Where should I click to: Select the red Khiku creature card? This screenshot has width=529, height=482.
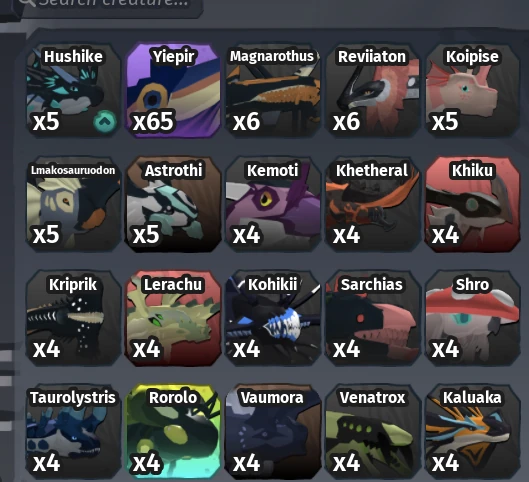[x=472, y=204]
